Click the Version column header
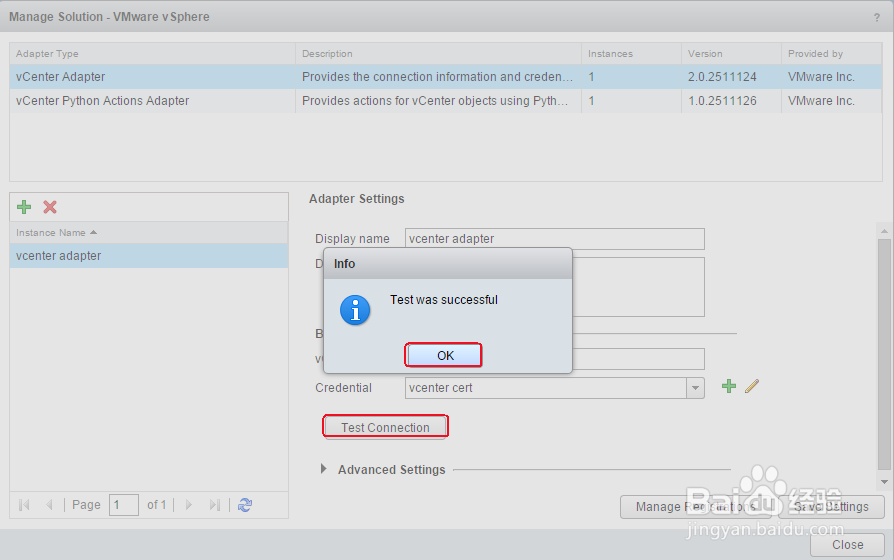Viewport: 894px width, 560px height. 731,54
